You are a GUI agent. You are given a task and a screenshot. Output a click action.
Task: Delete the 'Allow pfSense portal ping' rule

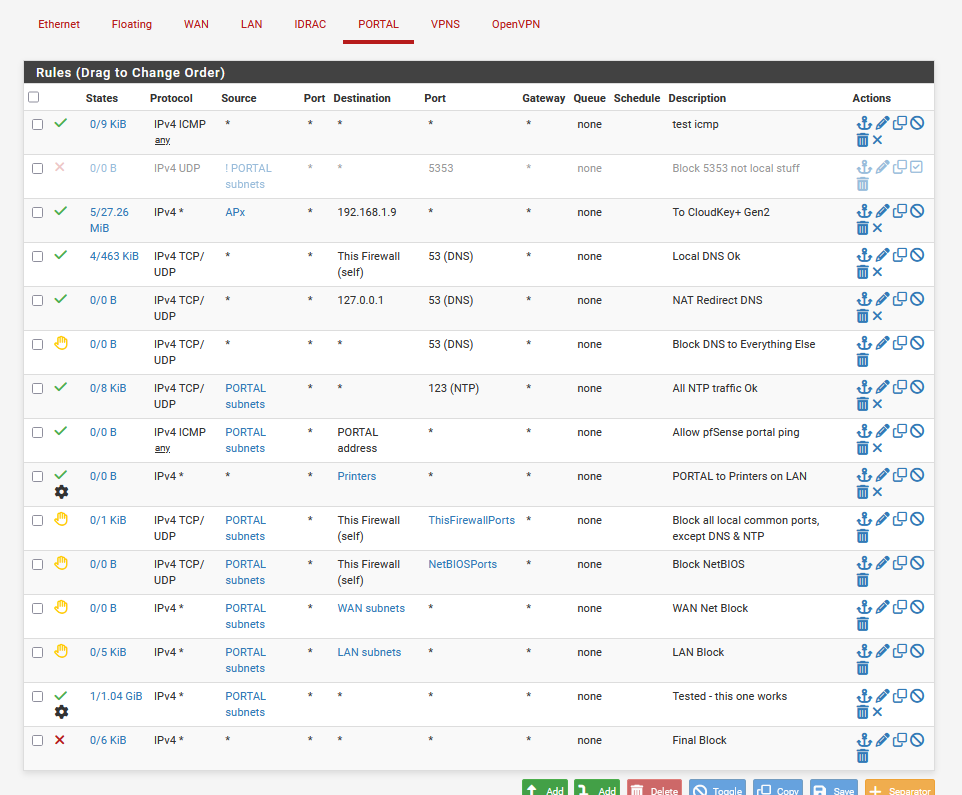863,448
